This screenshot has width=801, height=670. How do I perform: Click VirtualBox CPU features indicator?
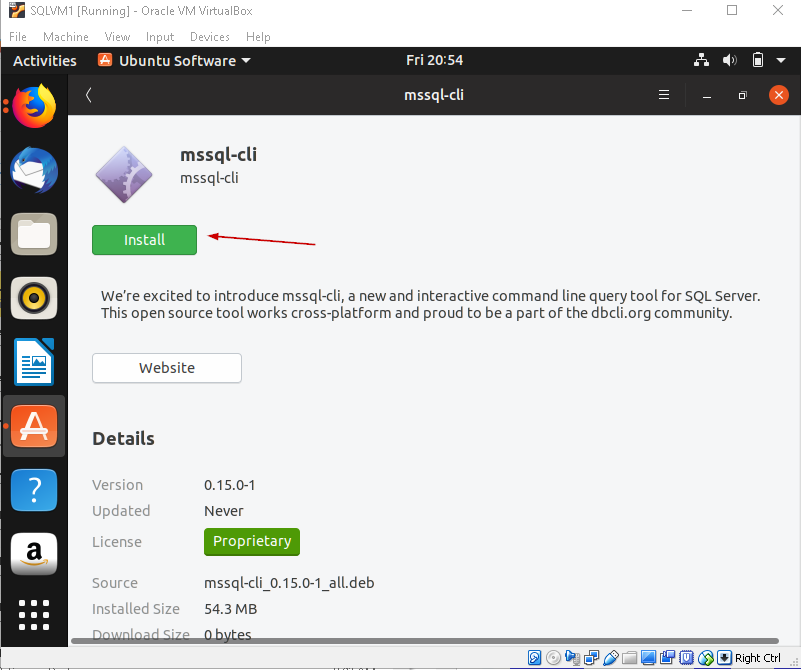pos(687,658)
